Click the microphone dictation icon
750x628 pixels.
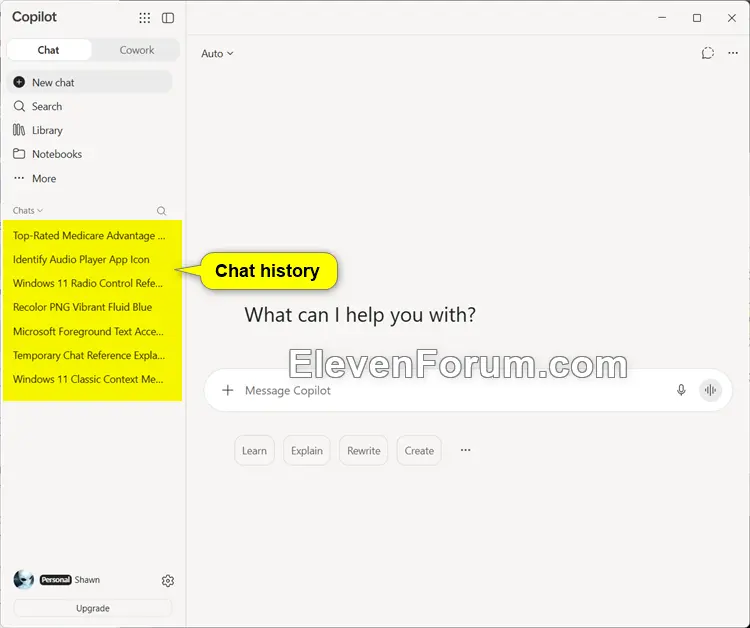681,390
